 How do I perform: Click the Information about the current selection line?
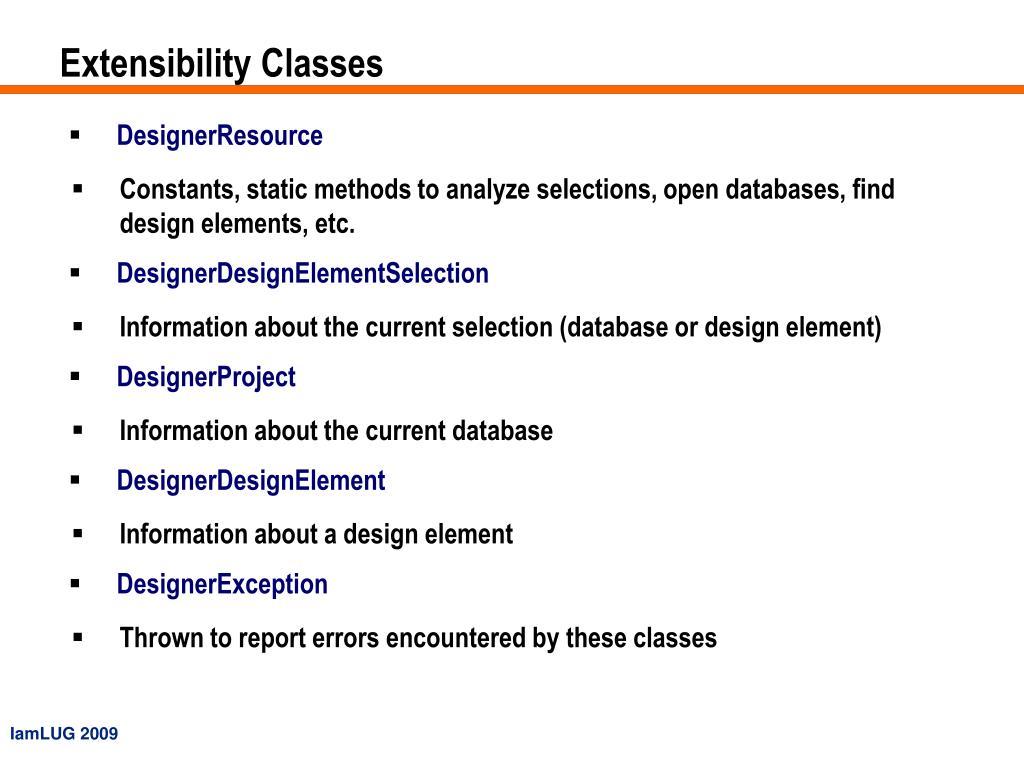pyautogui.click(x=500, y=327)
